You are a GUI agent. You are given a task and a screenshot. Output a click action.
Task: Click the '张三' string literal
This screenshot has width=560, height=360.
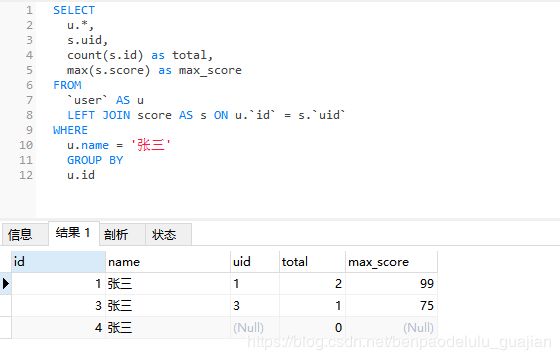pos(151,145)
